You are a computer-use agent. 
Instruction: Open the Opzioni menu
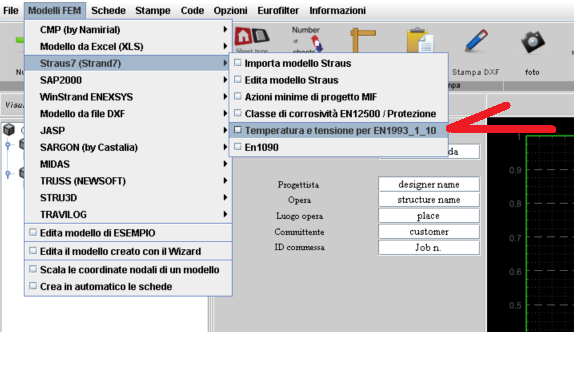230,11
